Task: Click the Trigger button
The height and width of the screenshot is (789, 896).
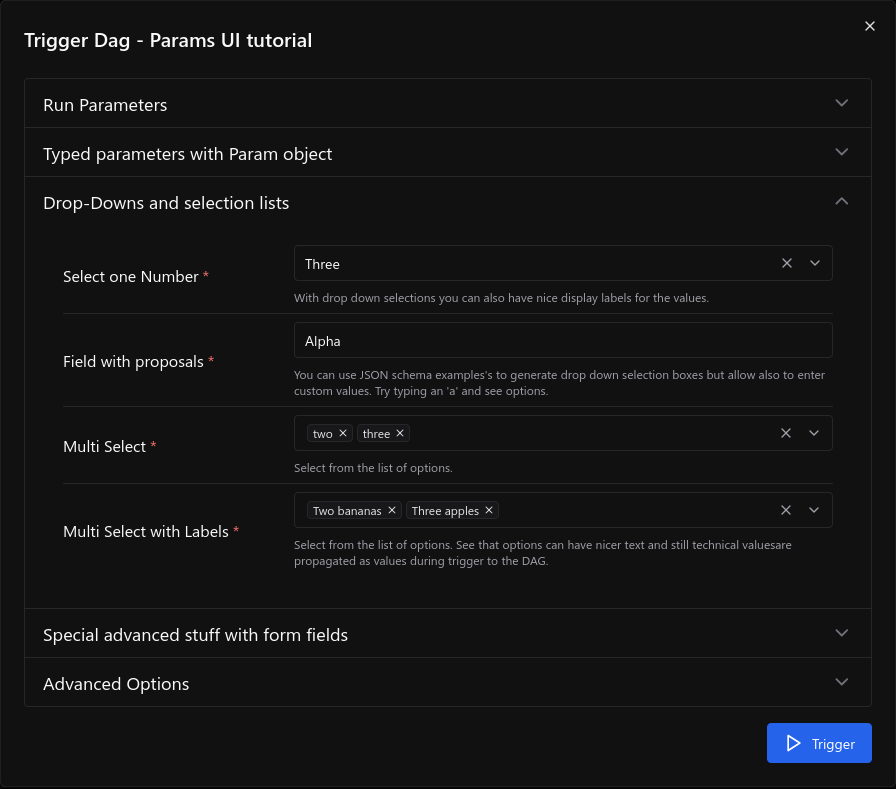Action: point(819,743)
